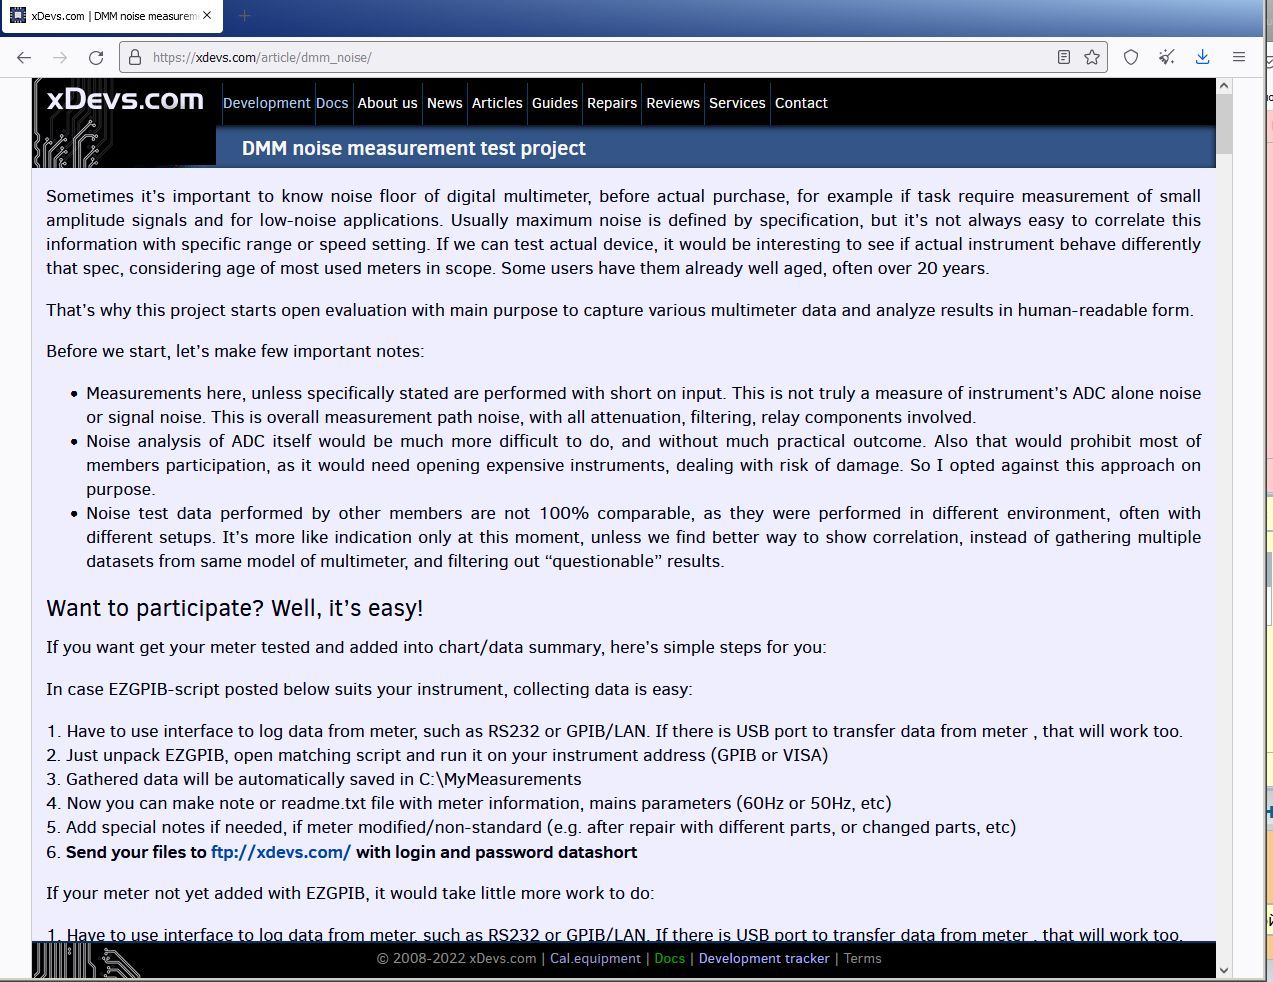Open the Services page

[x=737, y=103]
